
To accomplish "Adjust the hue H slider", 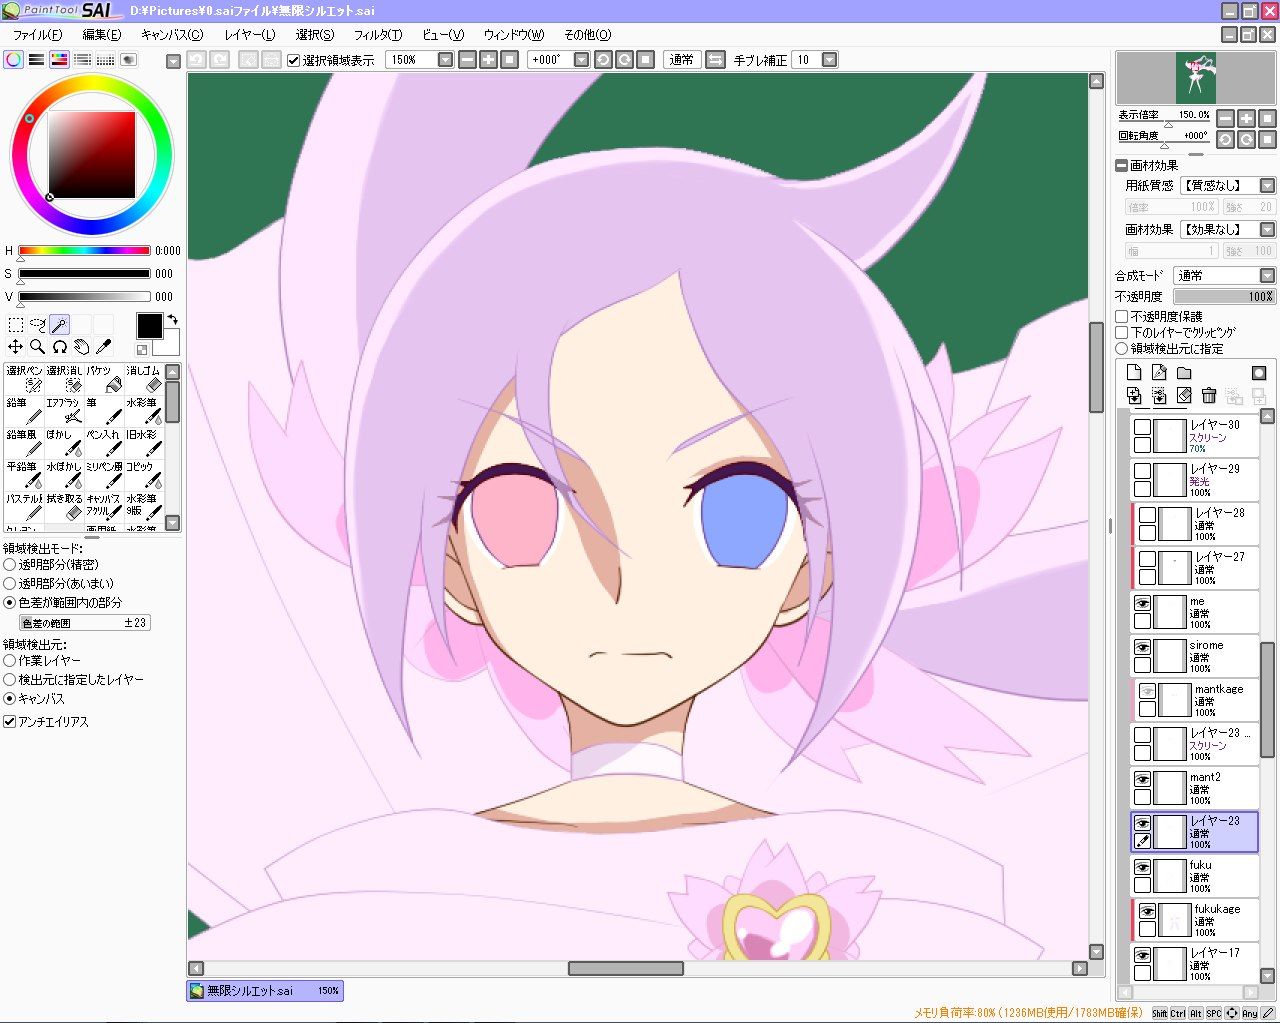I will coord(84,251).
